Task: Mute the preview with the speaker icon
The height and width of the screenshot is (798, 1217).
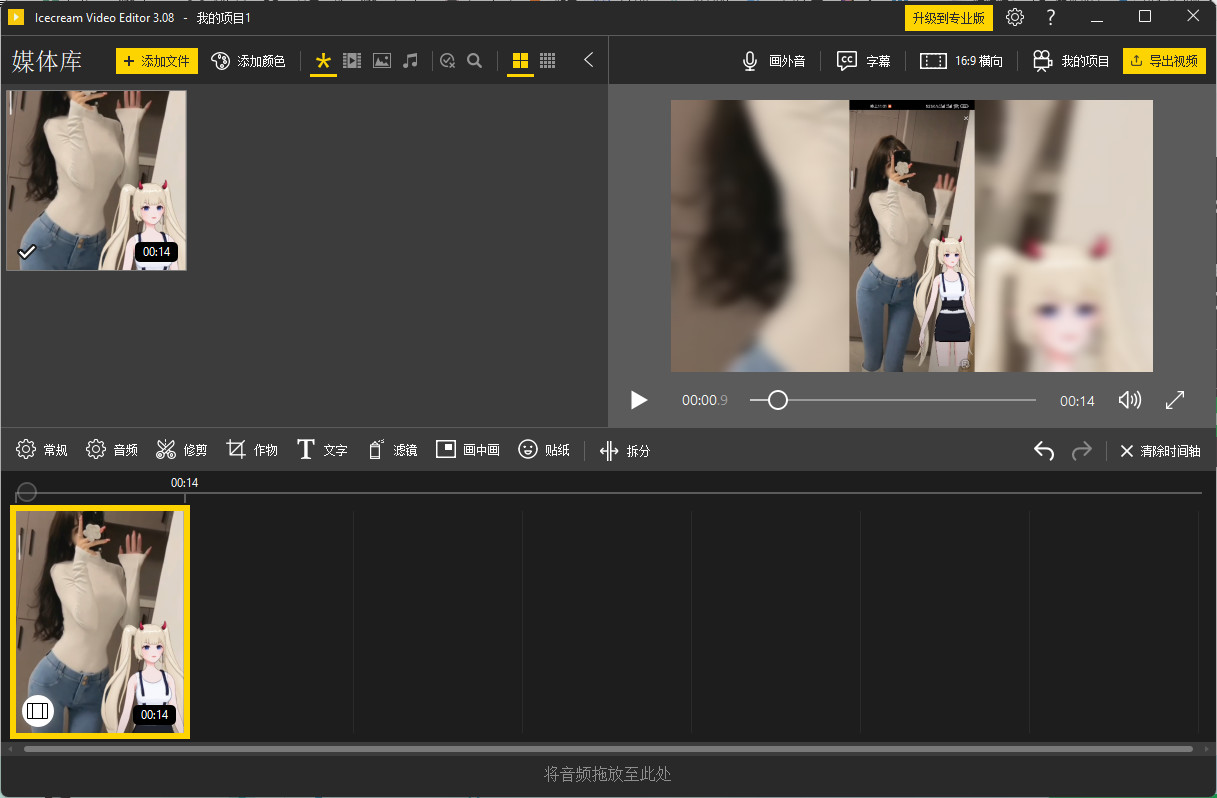Action: (x=1130, y=400)
